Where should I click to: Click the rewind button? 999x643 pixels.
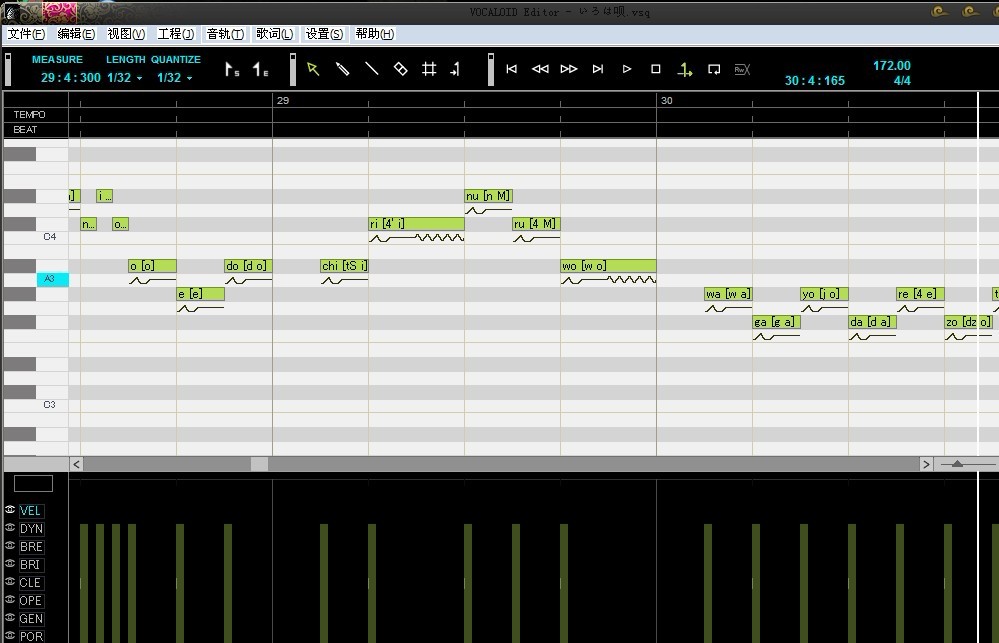tap(540, 69)
